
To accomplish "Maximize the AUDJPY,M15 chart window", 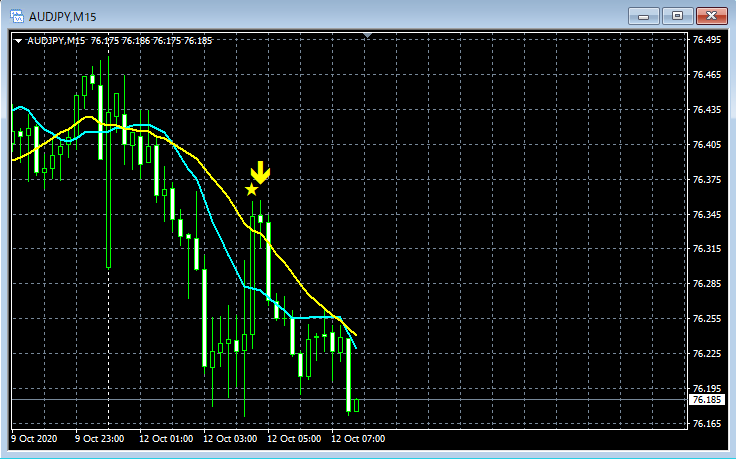I will click(x=677, y=16).
